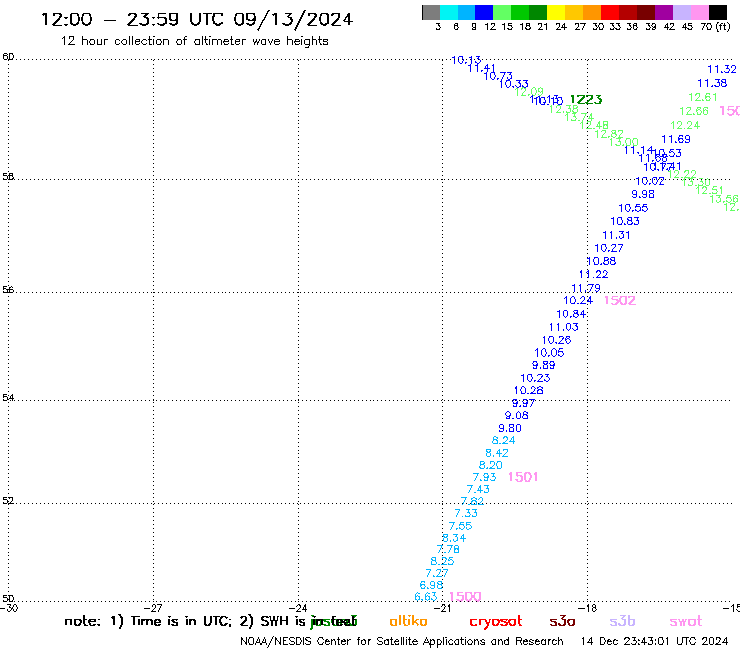Image resolution: width=740 pixels, height=650 pixels.
Task: Click the -27 longitude axis label
Action: 153,608
